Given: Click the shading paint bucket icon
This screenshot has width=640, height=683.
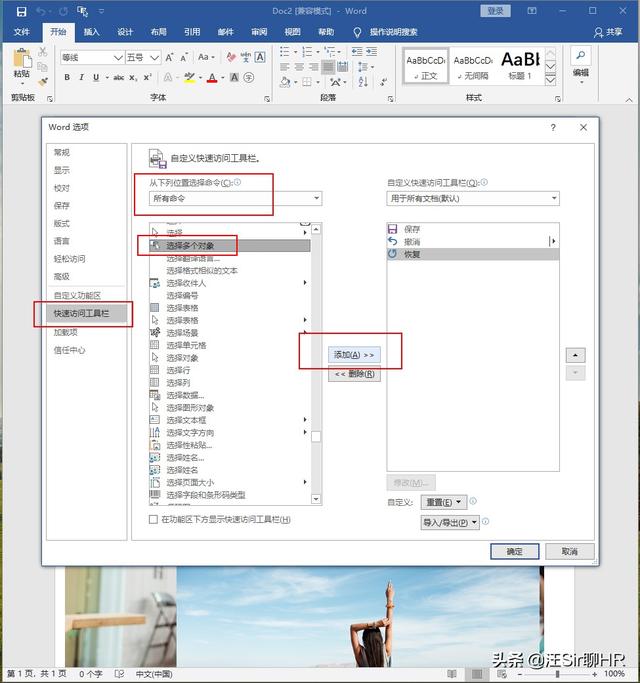Looking at the screenshot, I should (285, 81).
